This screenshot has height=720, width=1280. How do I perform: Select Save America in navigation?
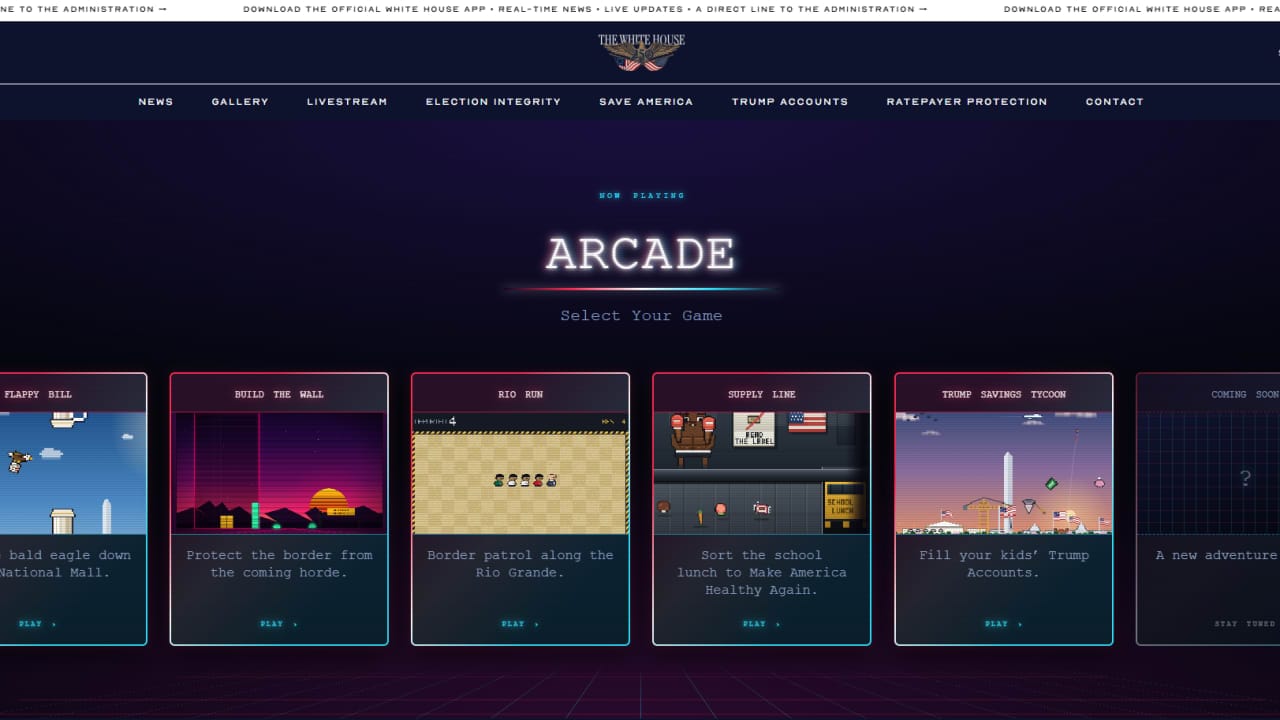(x=646, y=102)
